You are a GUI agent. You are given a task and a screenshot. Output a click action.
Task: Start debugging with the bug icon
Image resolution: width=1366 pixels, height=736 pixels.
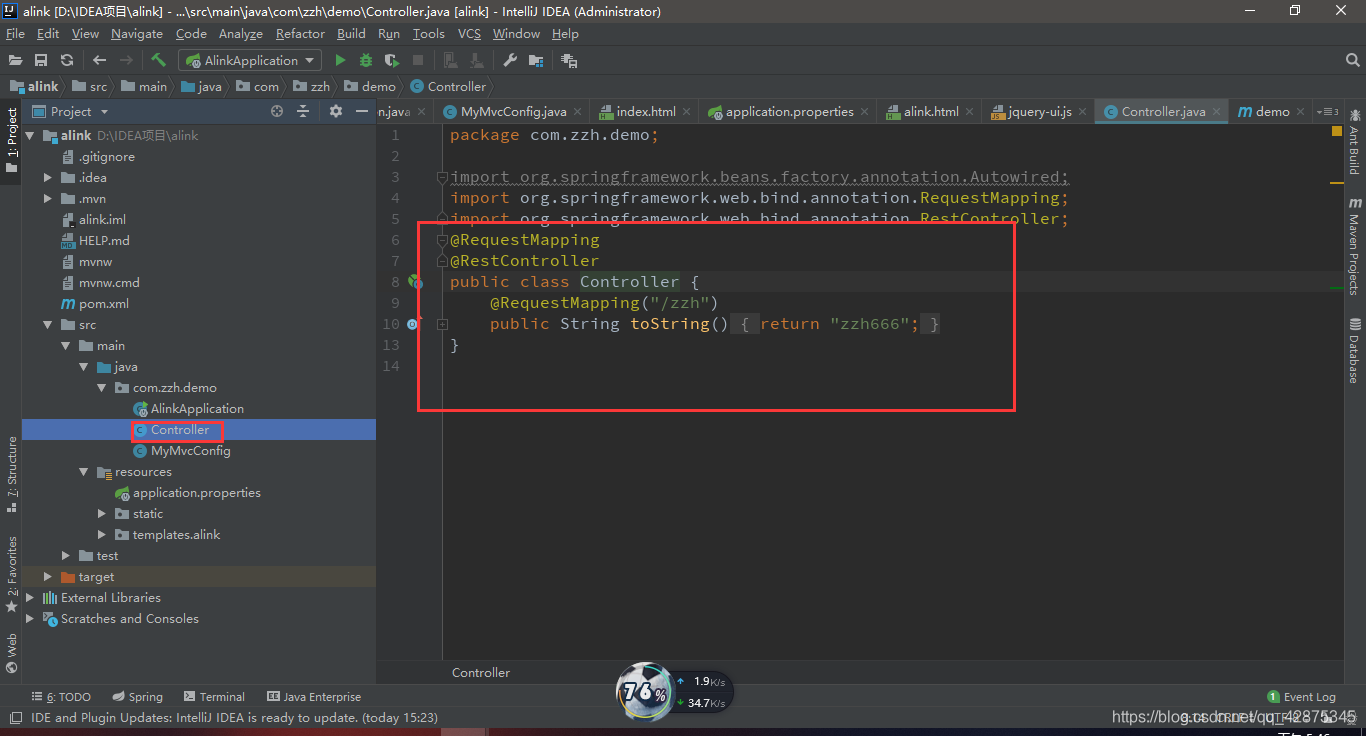[x=366, y=60]
